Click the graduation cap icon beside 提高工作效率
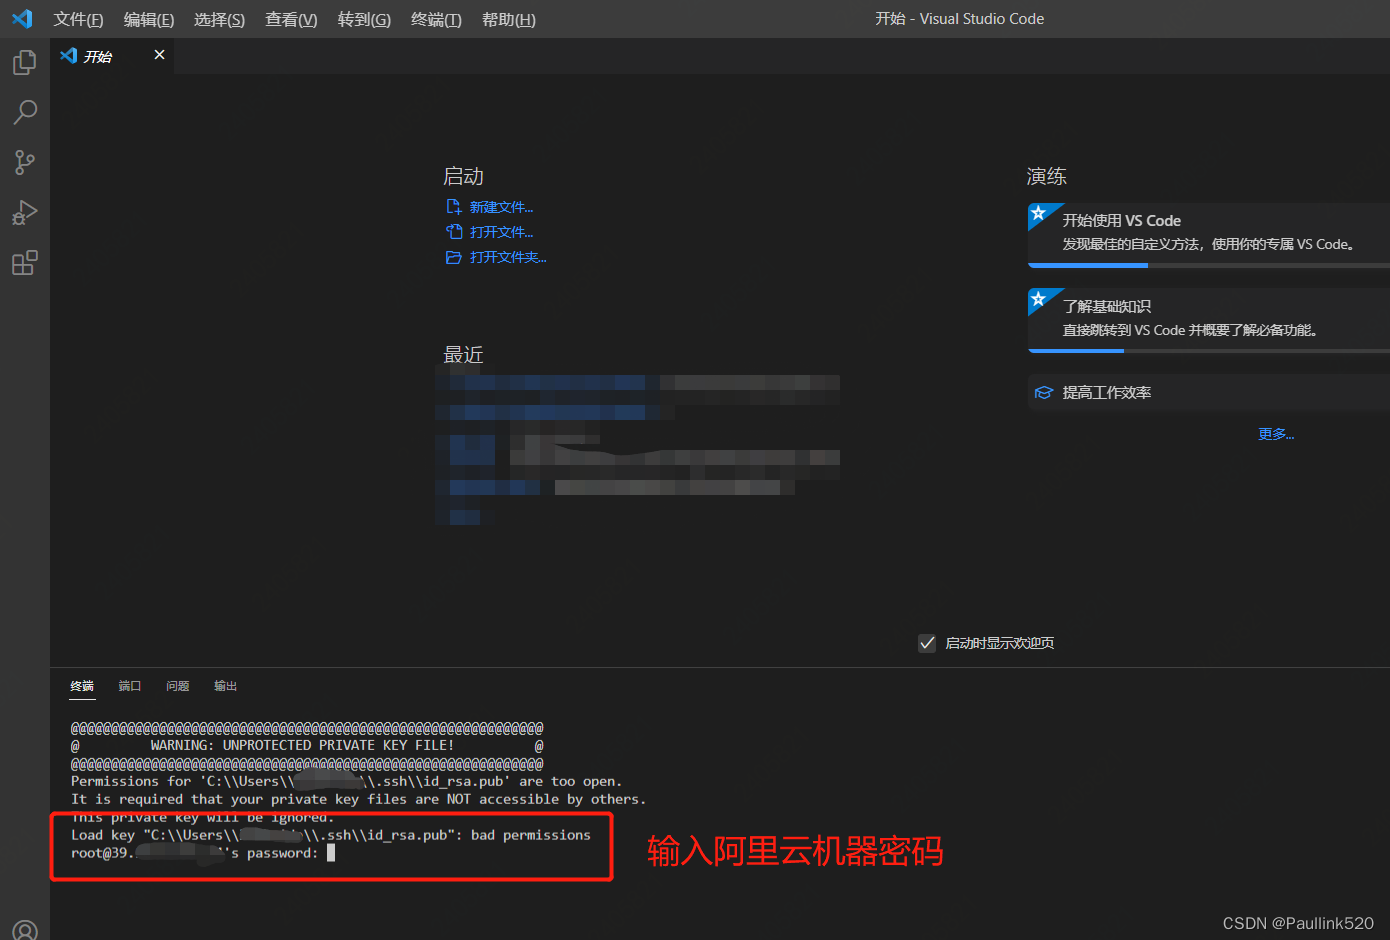The image size is (1390, 940). pyautogui.click(x=1043, y=393)
